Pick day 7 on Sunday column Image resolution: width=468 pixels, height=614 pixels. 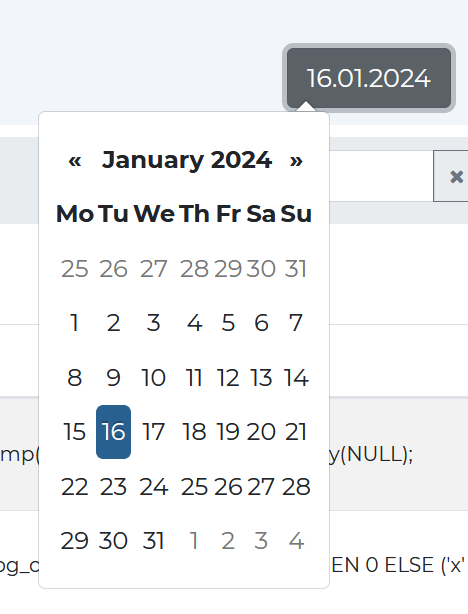tap(296, 323)
